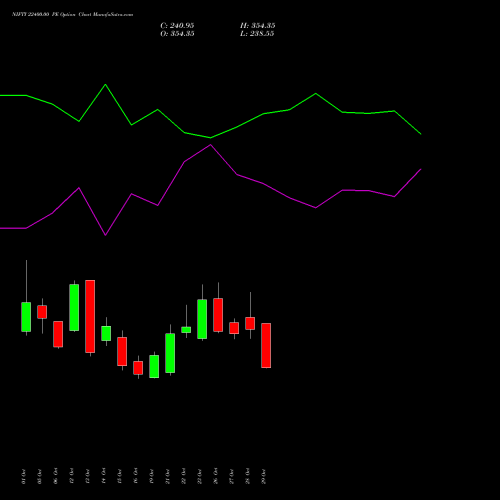Click the low value L: 238.55

click(x=257, y=34)
